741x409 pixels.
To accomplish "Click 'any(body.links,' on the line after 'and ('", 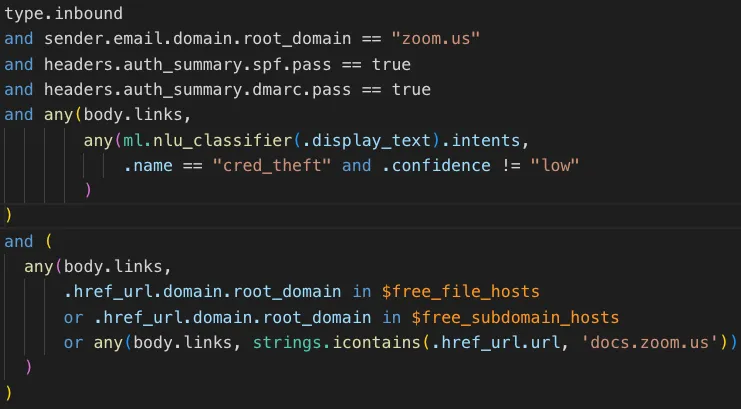I will [98, 267].
